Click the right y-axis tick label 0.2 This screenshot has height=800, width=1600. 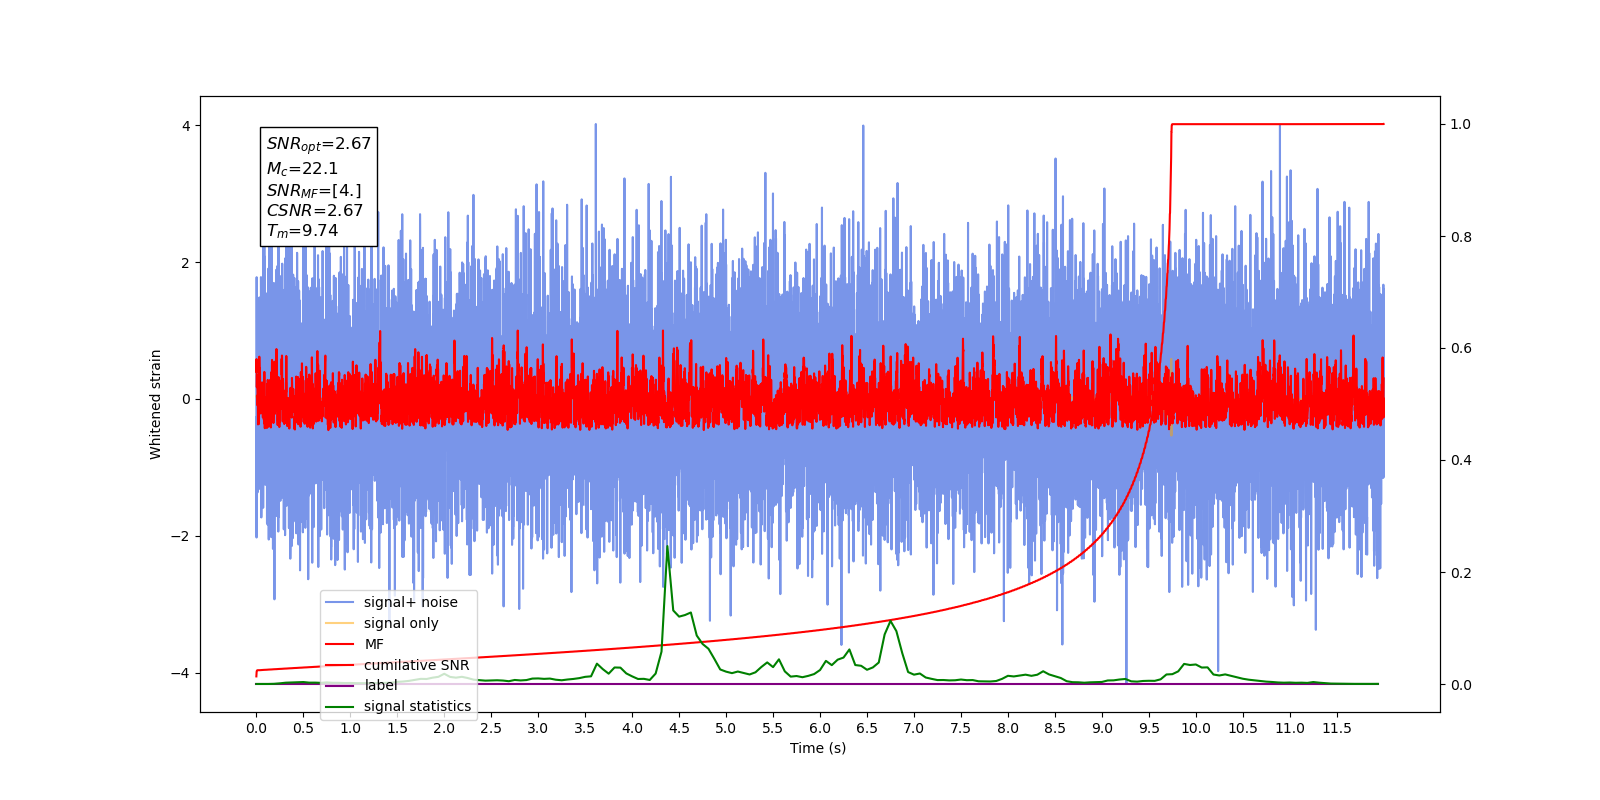[x=1461, y=573]
